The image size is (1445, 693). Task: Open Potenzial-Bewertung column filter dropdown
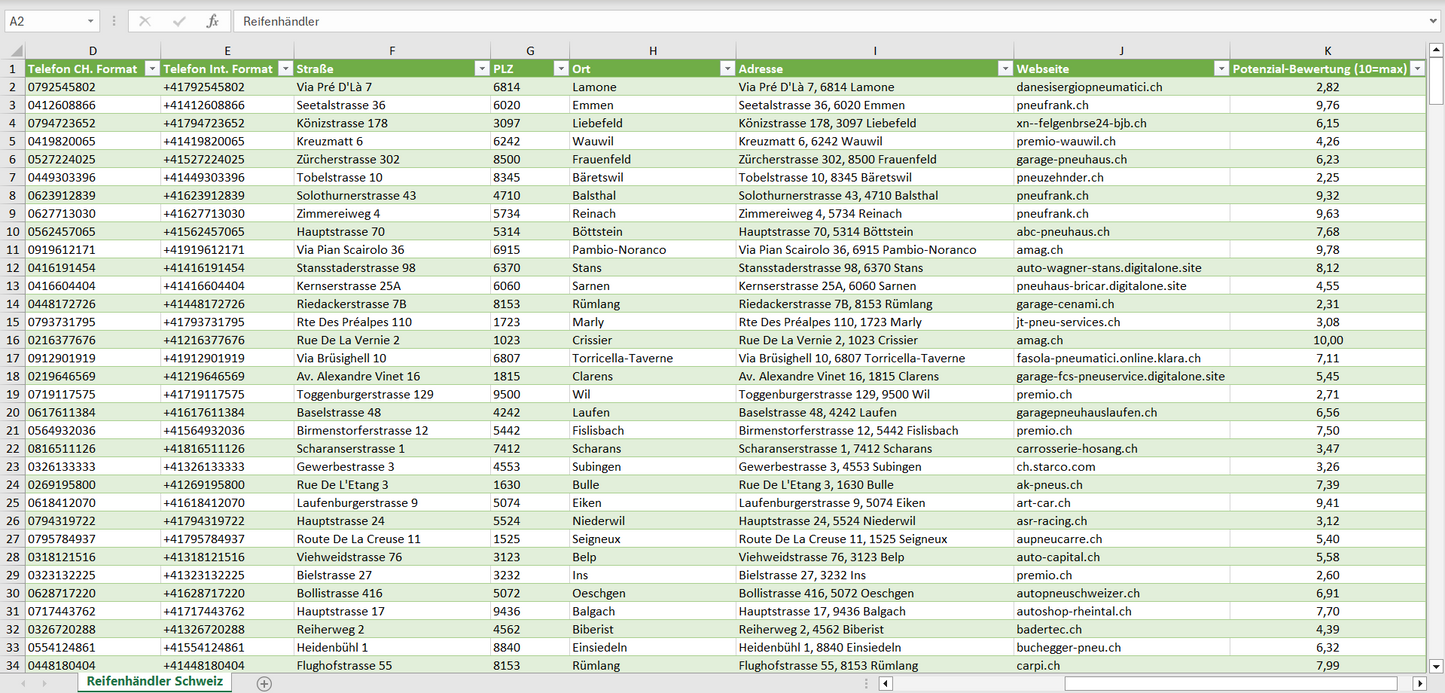tap(1416, 69)
